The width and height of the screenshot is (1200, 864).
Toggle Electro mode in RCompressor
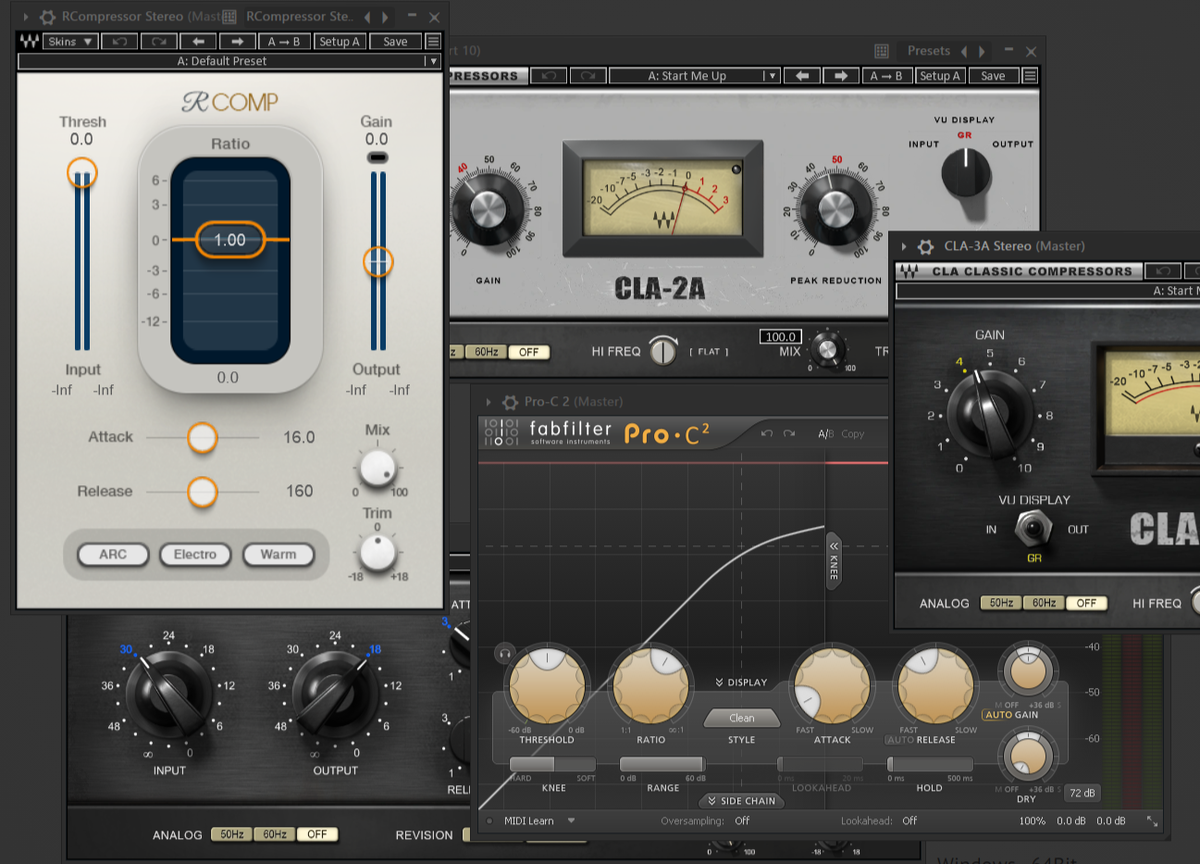pos(195,554)
